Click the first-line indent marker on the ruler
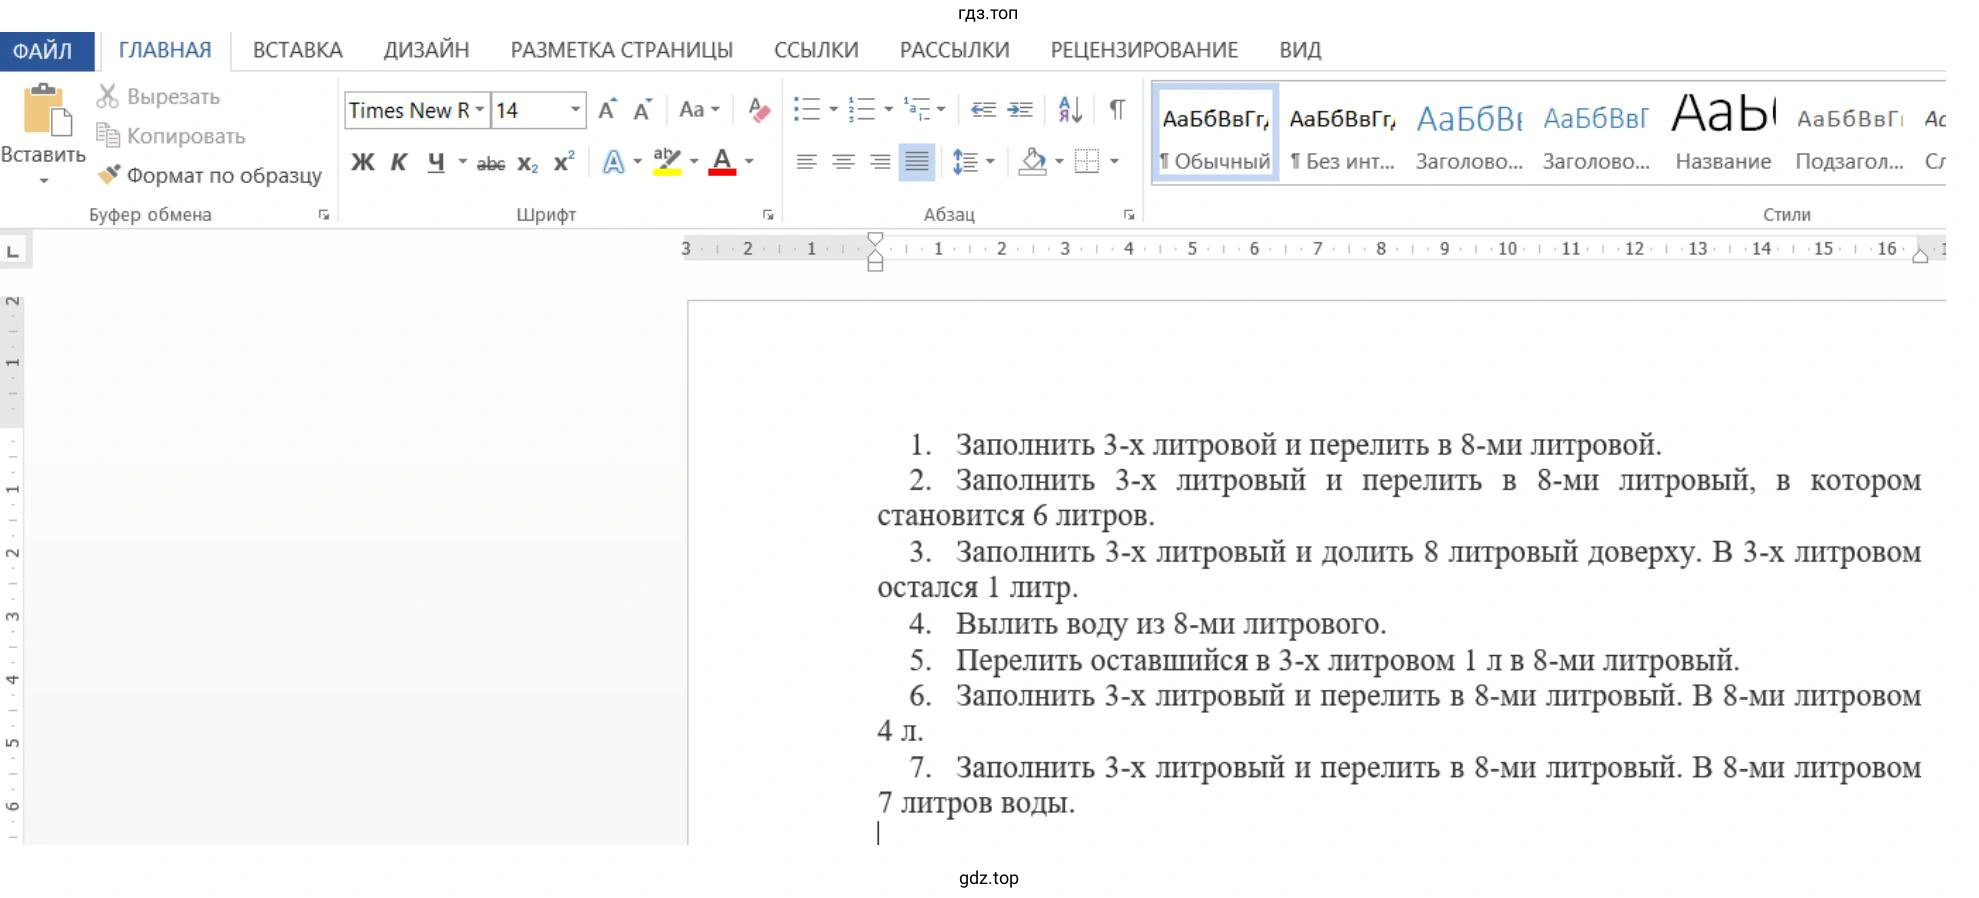 [x=875, y=239]
